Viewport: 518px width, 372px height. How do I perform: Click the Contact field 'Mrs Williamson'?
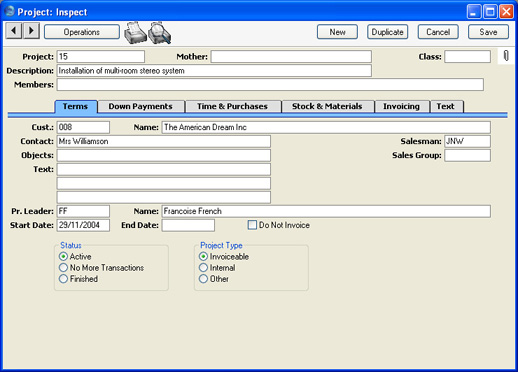point(164,141)
